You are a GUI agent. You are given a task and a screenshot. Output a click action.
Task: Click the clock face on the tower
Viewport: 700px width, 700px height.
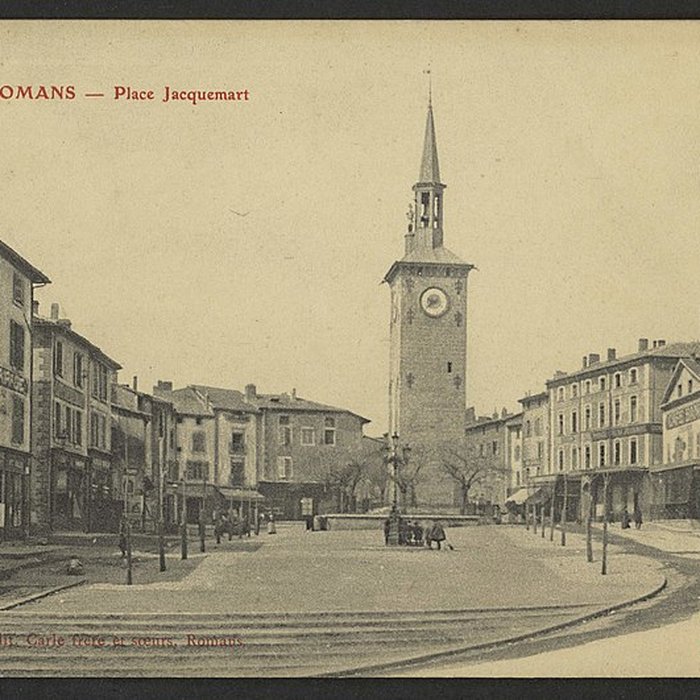coord(434,302)
